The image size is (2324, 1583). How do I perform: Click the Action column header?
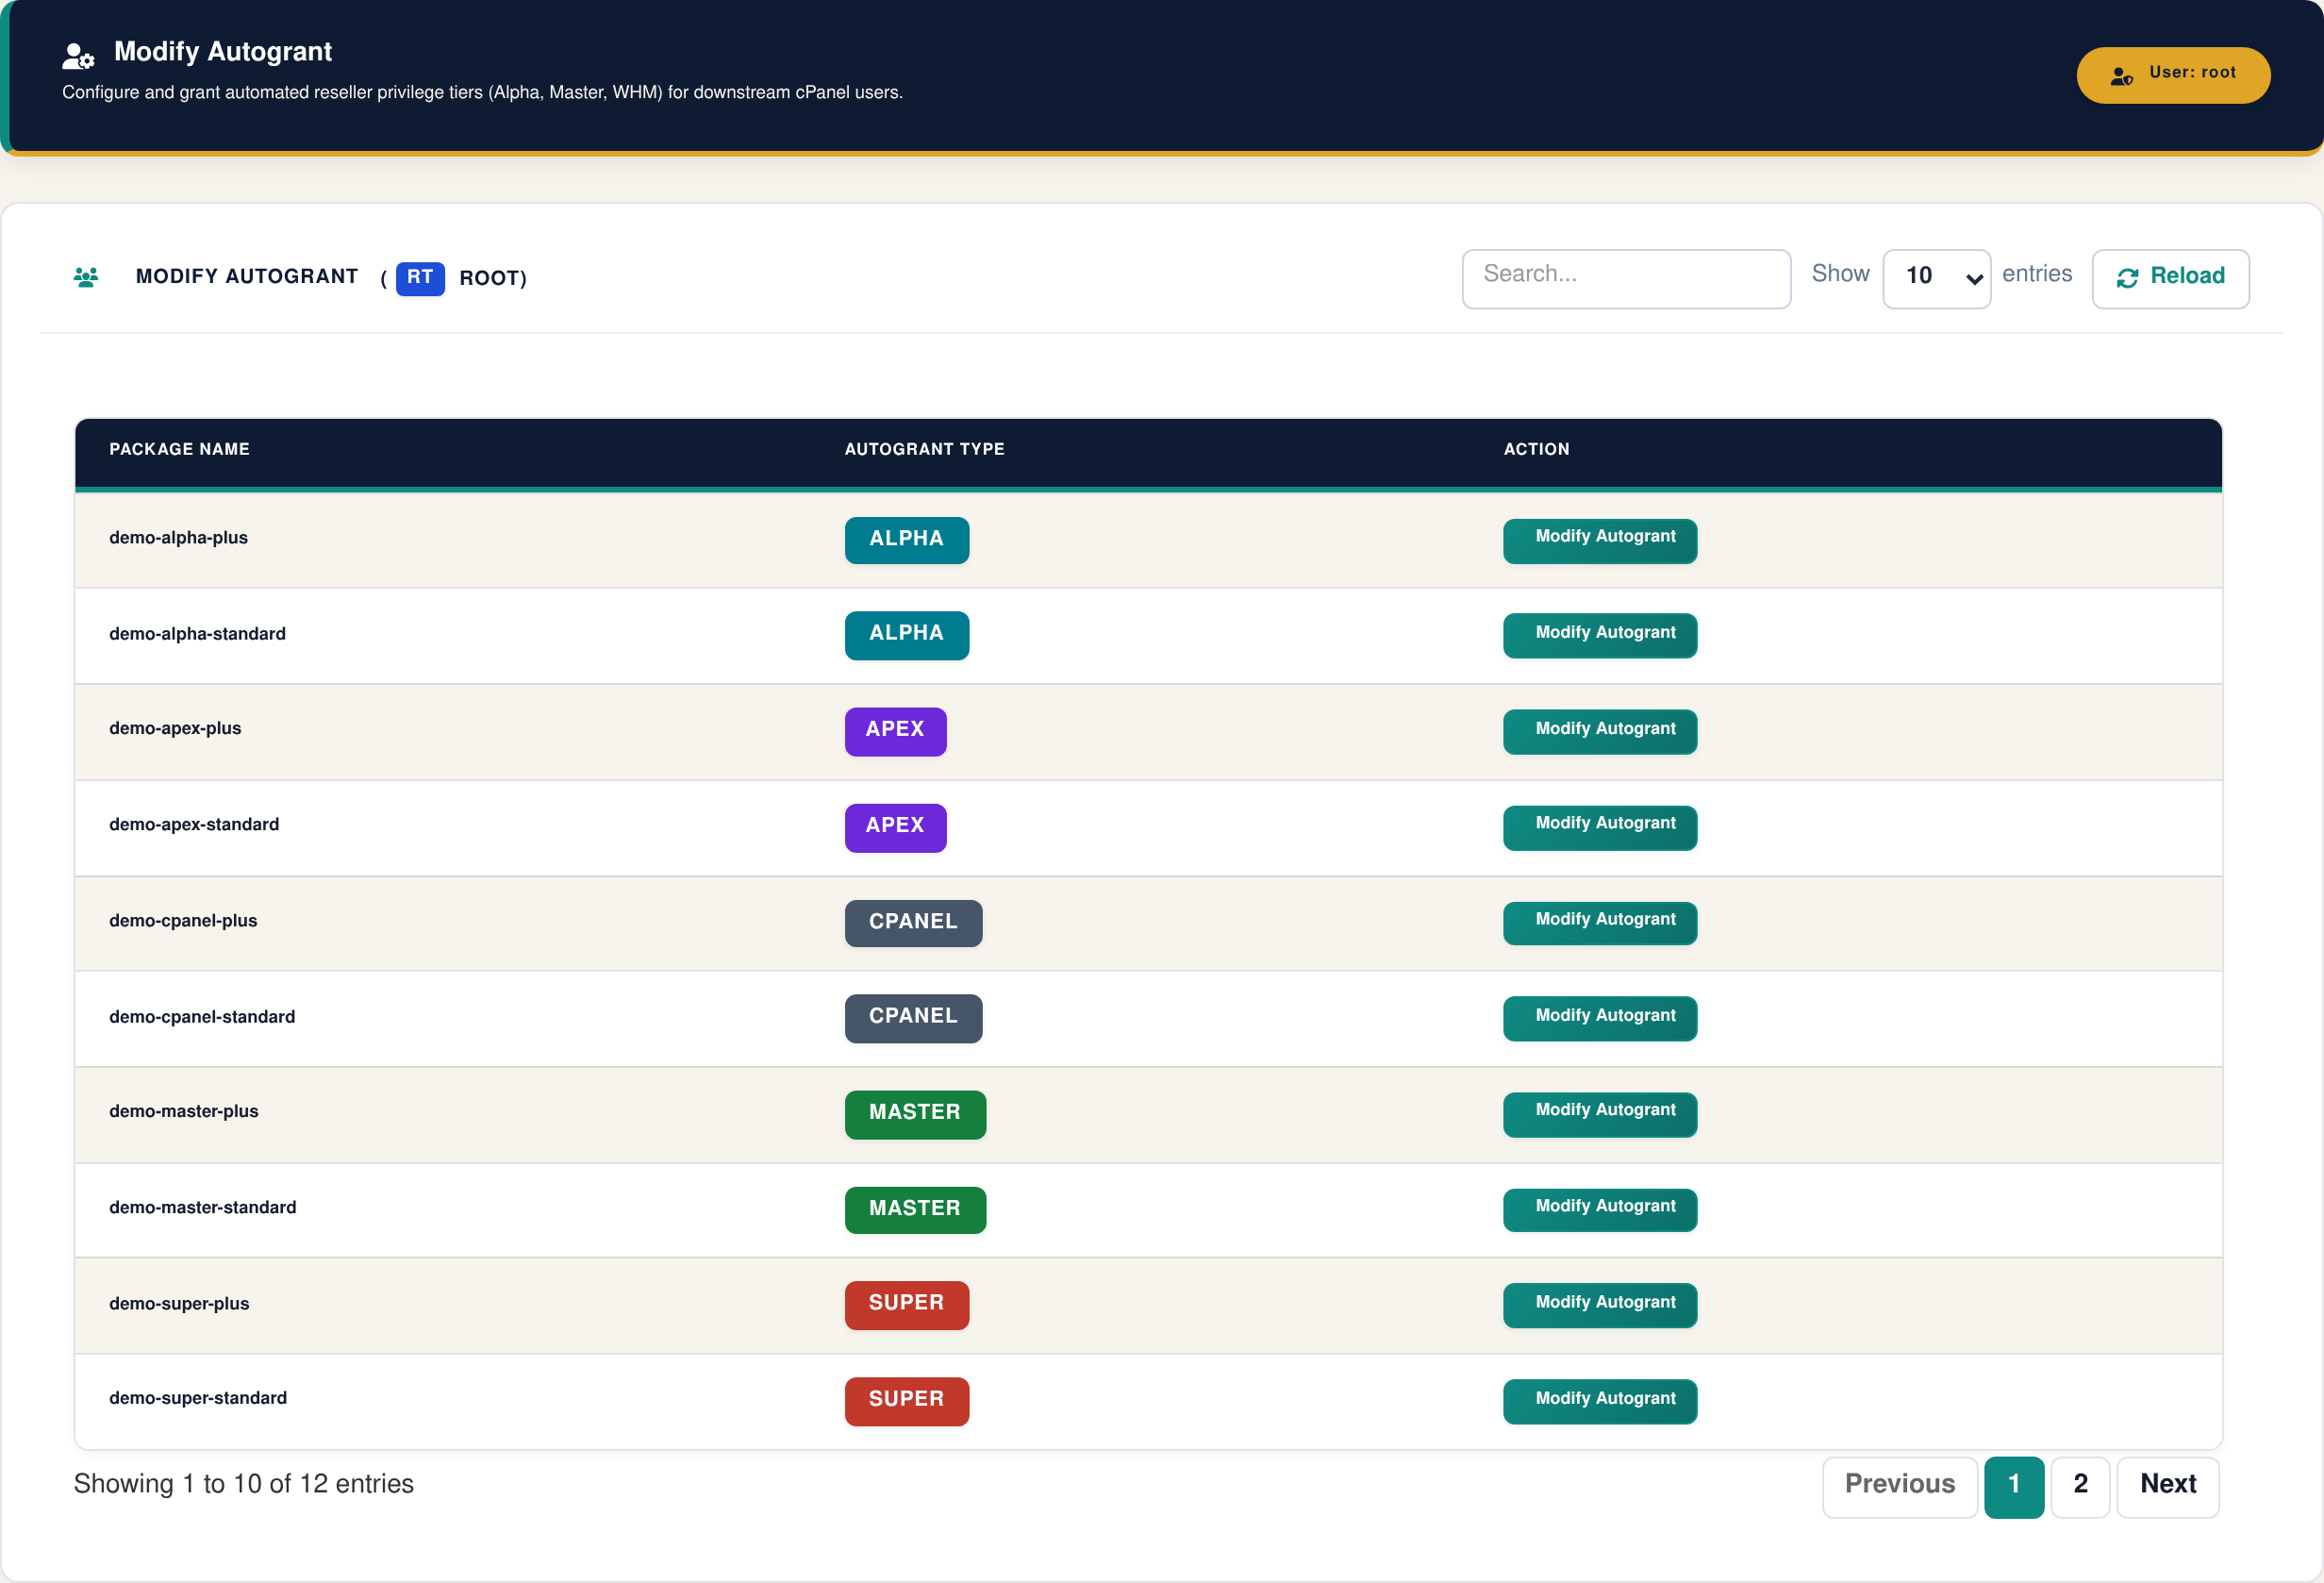(x=1536, y=449)
